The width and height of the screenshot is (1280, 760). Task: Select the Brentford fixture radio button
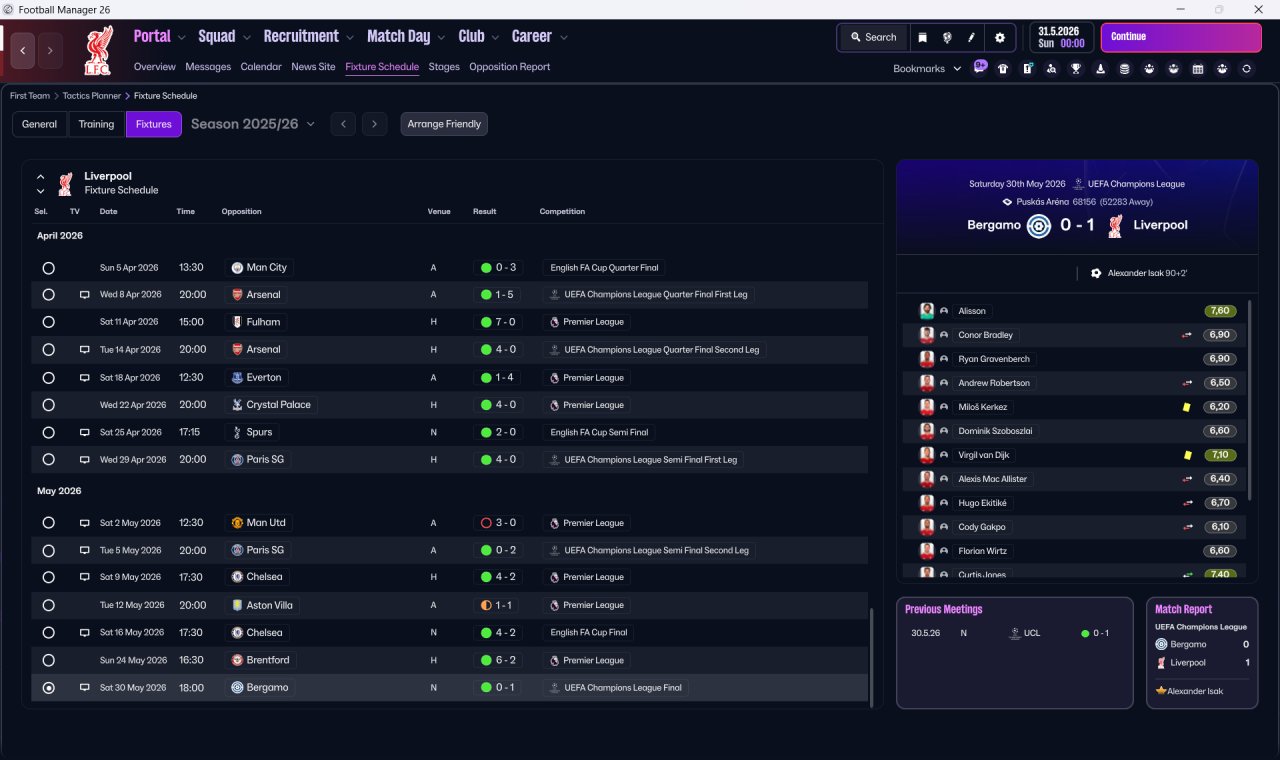click(48, 660)
